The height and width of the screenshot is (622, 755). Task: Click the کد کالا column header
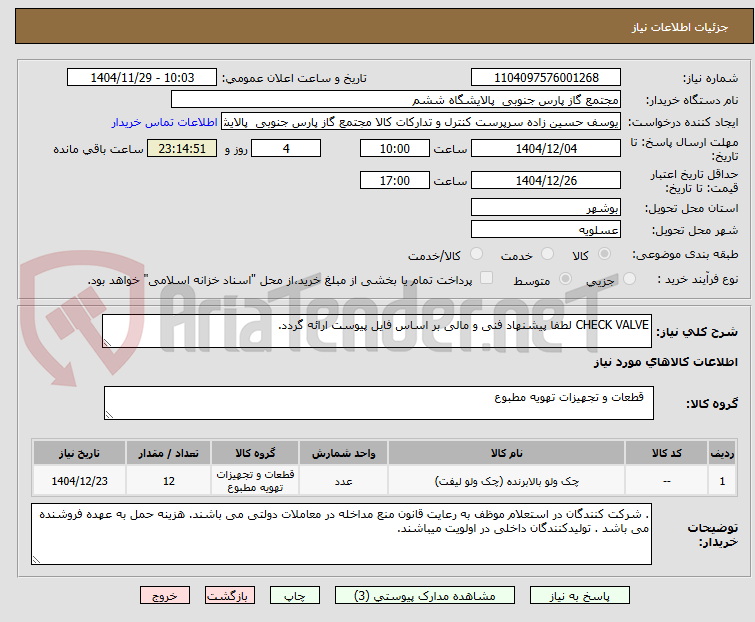pos(666,453)
